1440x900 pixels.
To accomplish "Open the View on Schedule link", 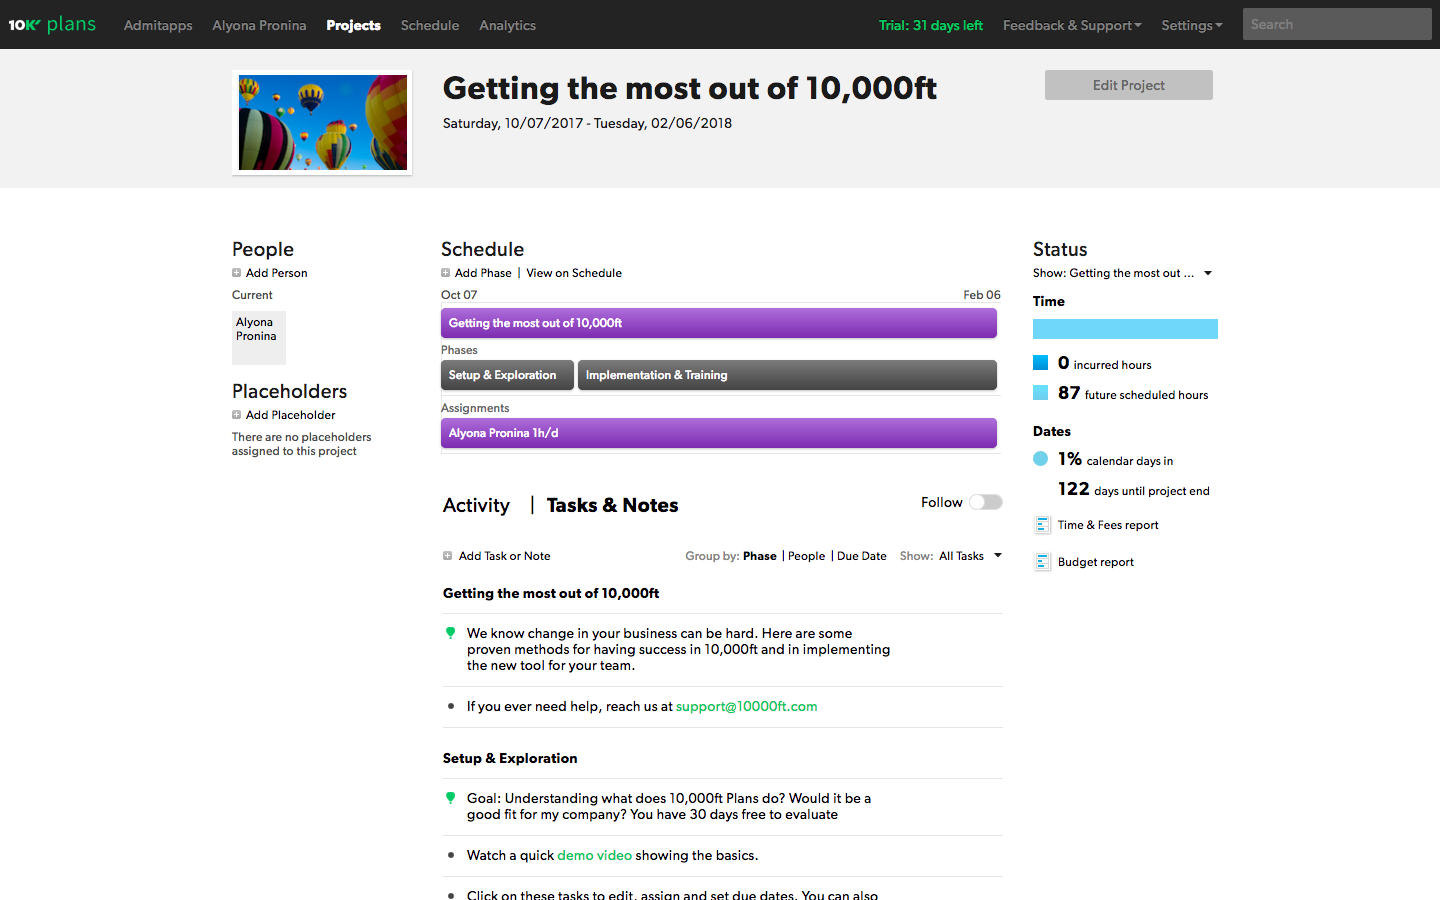I will click(574, 273).
